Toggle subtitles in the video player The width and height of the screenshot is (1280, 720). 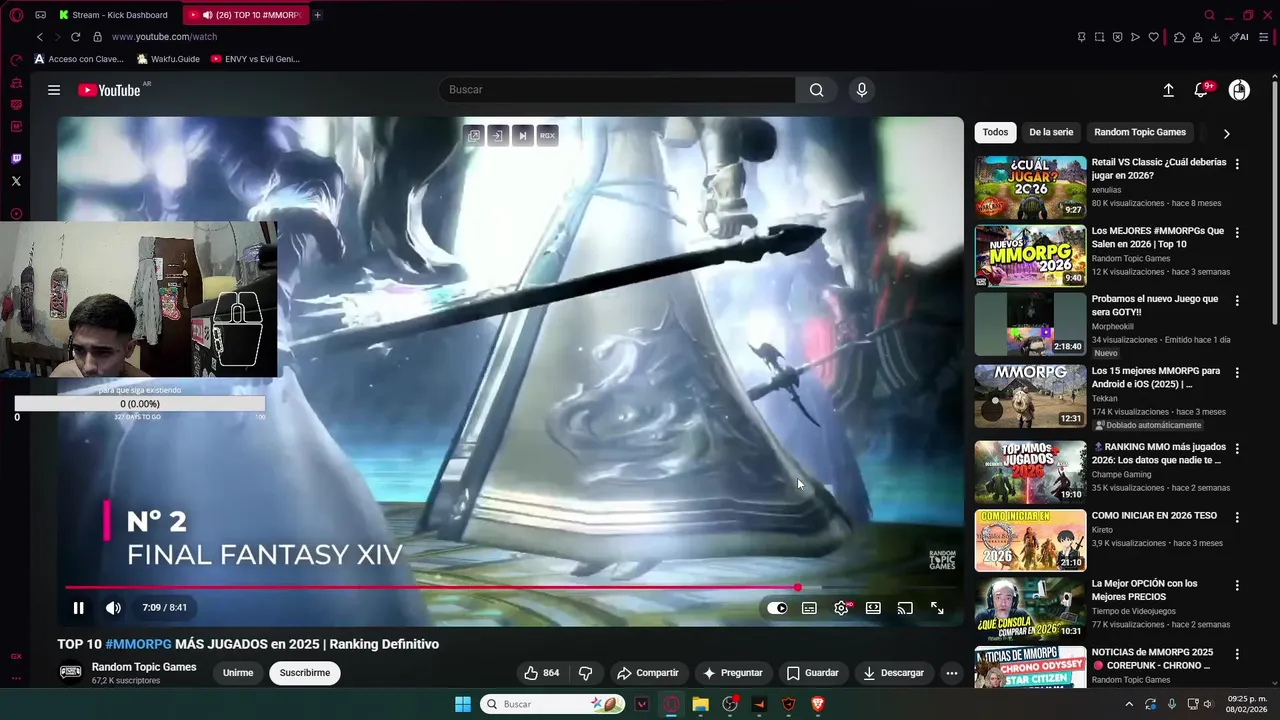pyautogui.click(x=809, y=608)
